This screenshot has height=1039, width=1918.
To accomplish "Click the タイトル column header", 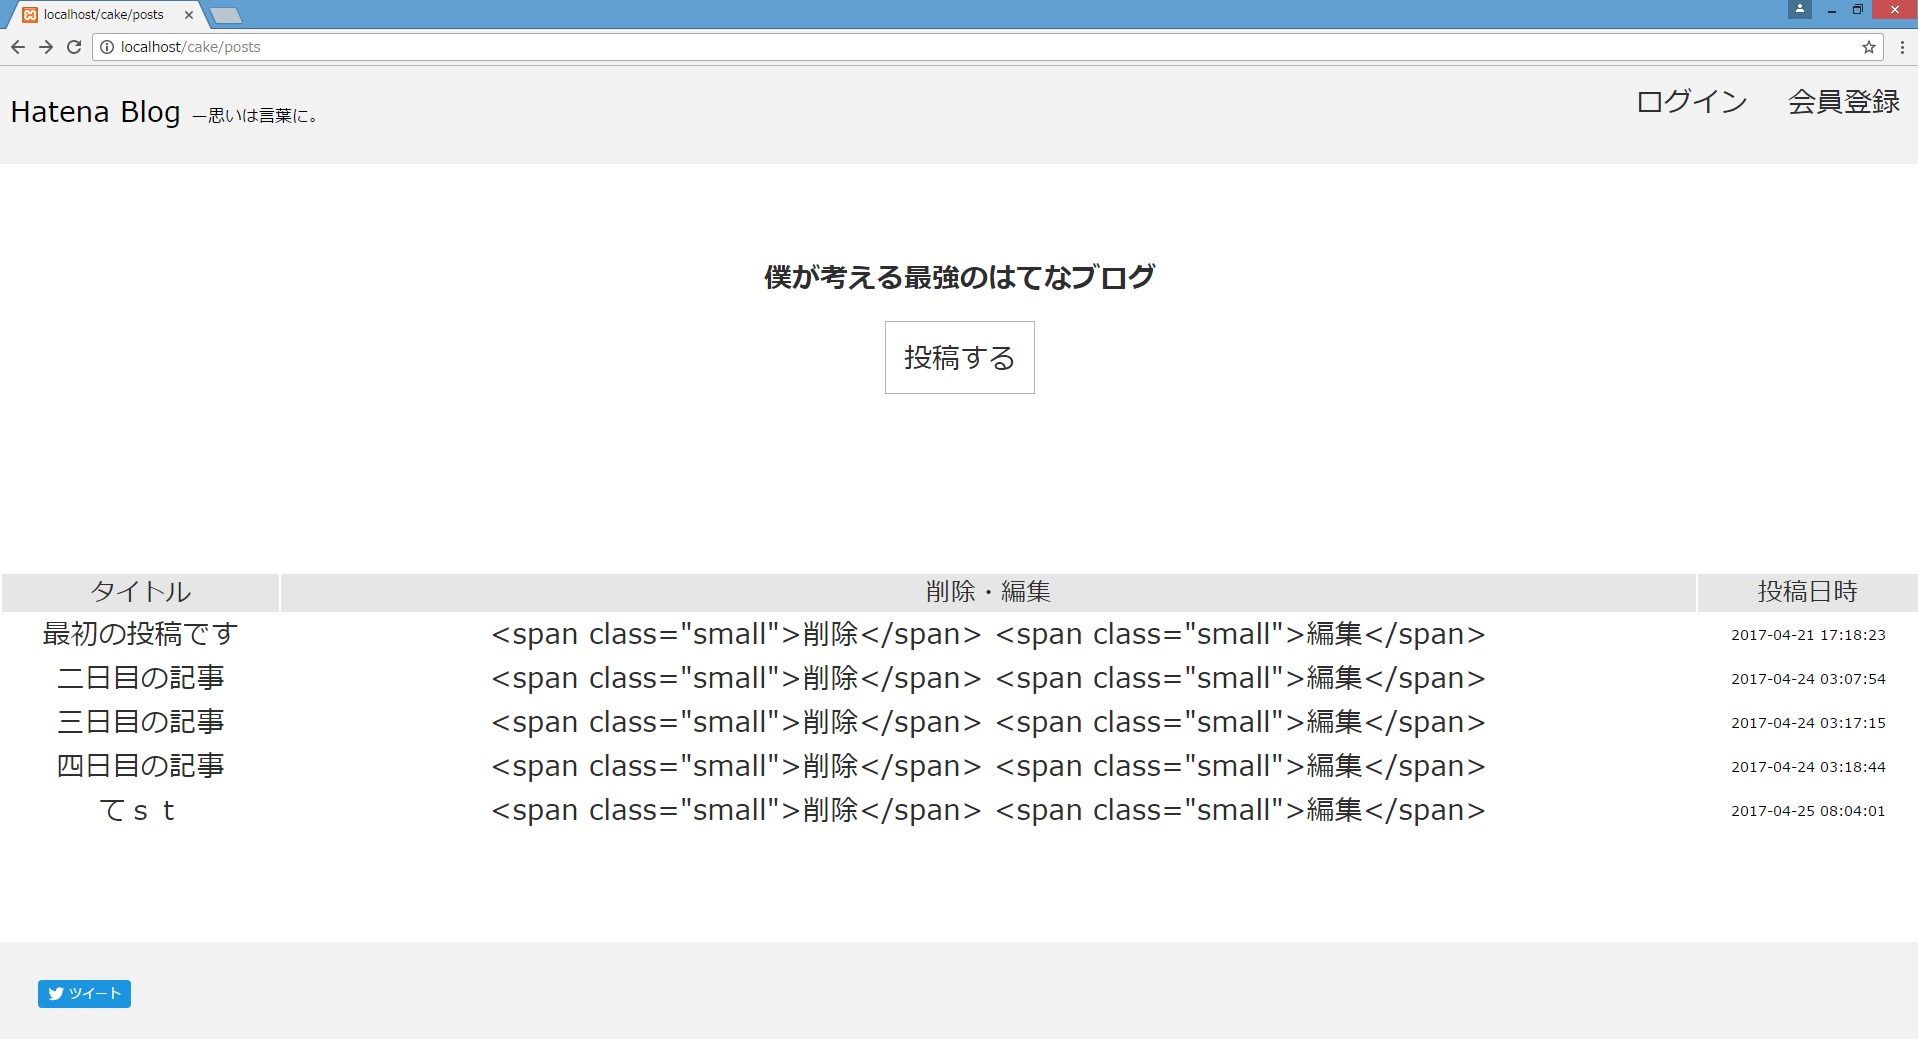I will pyautogui.click(x=140, y=592).
